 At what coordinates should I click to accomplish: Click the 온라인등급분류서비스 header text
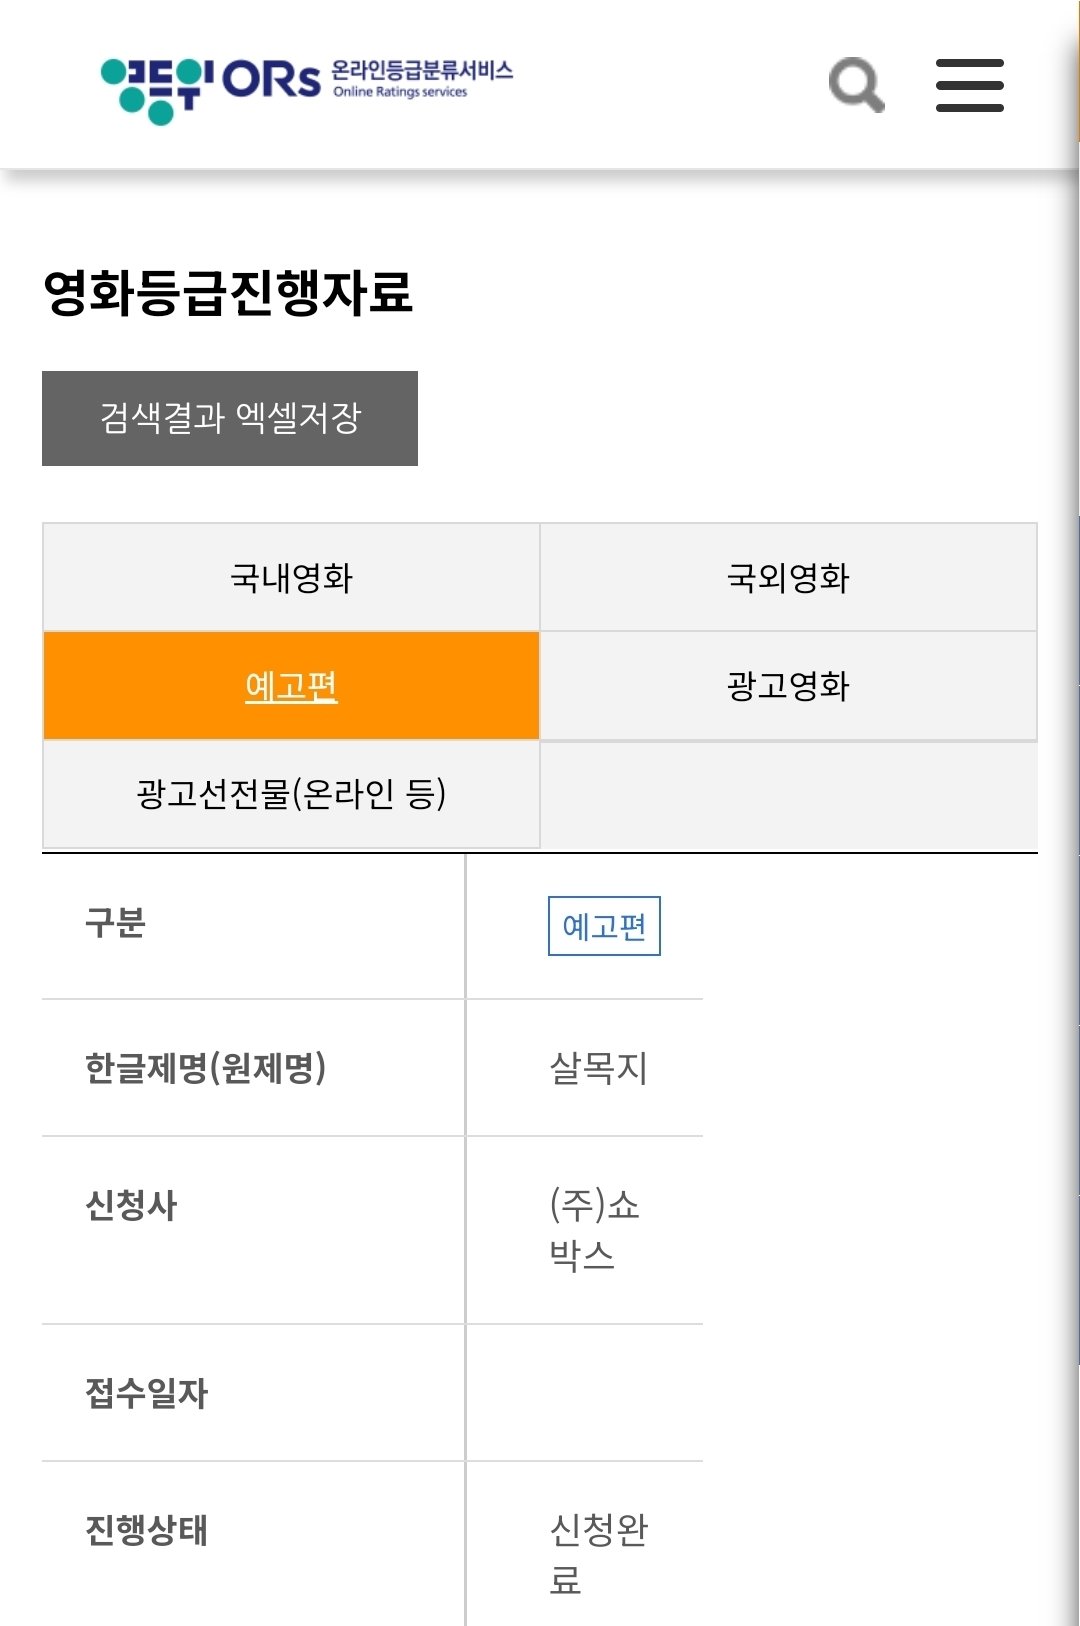pos(422,71)
